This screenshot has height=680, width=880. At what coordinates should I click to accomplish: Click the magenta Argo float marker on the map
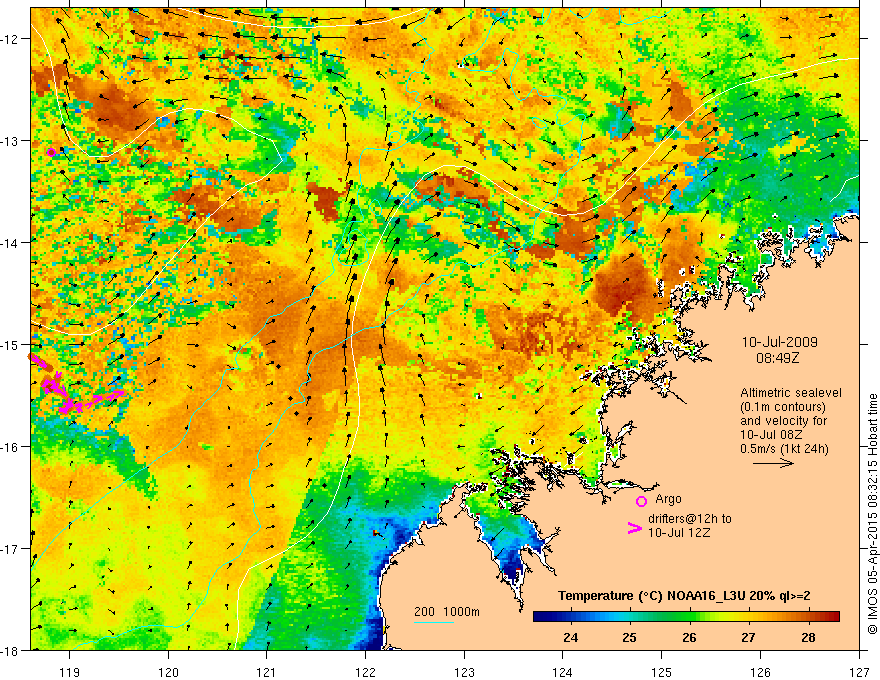[x=52, y=152]
